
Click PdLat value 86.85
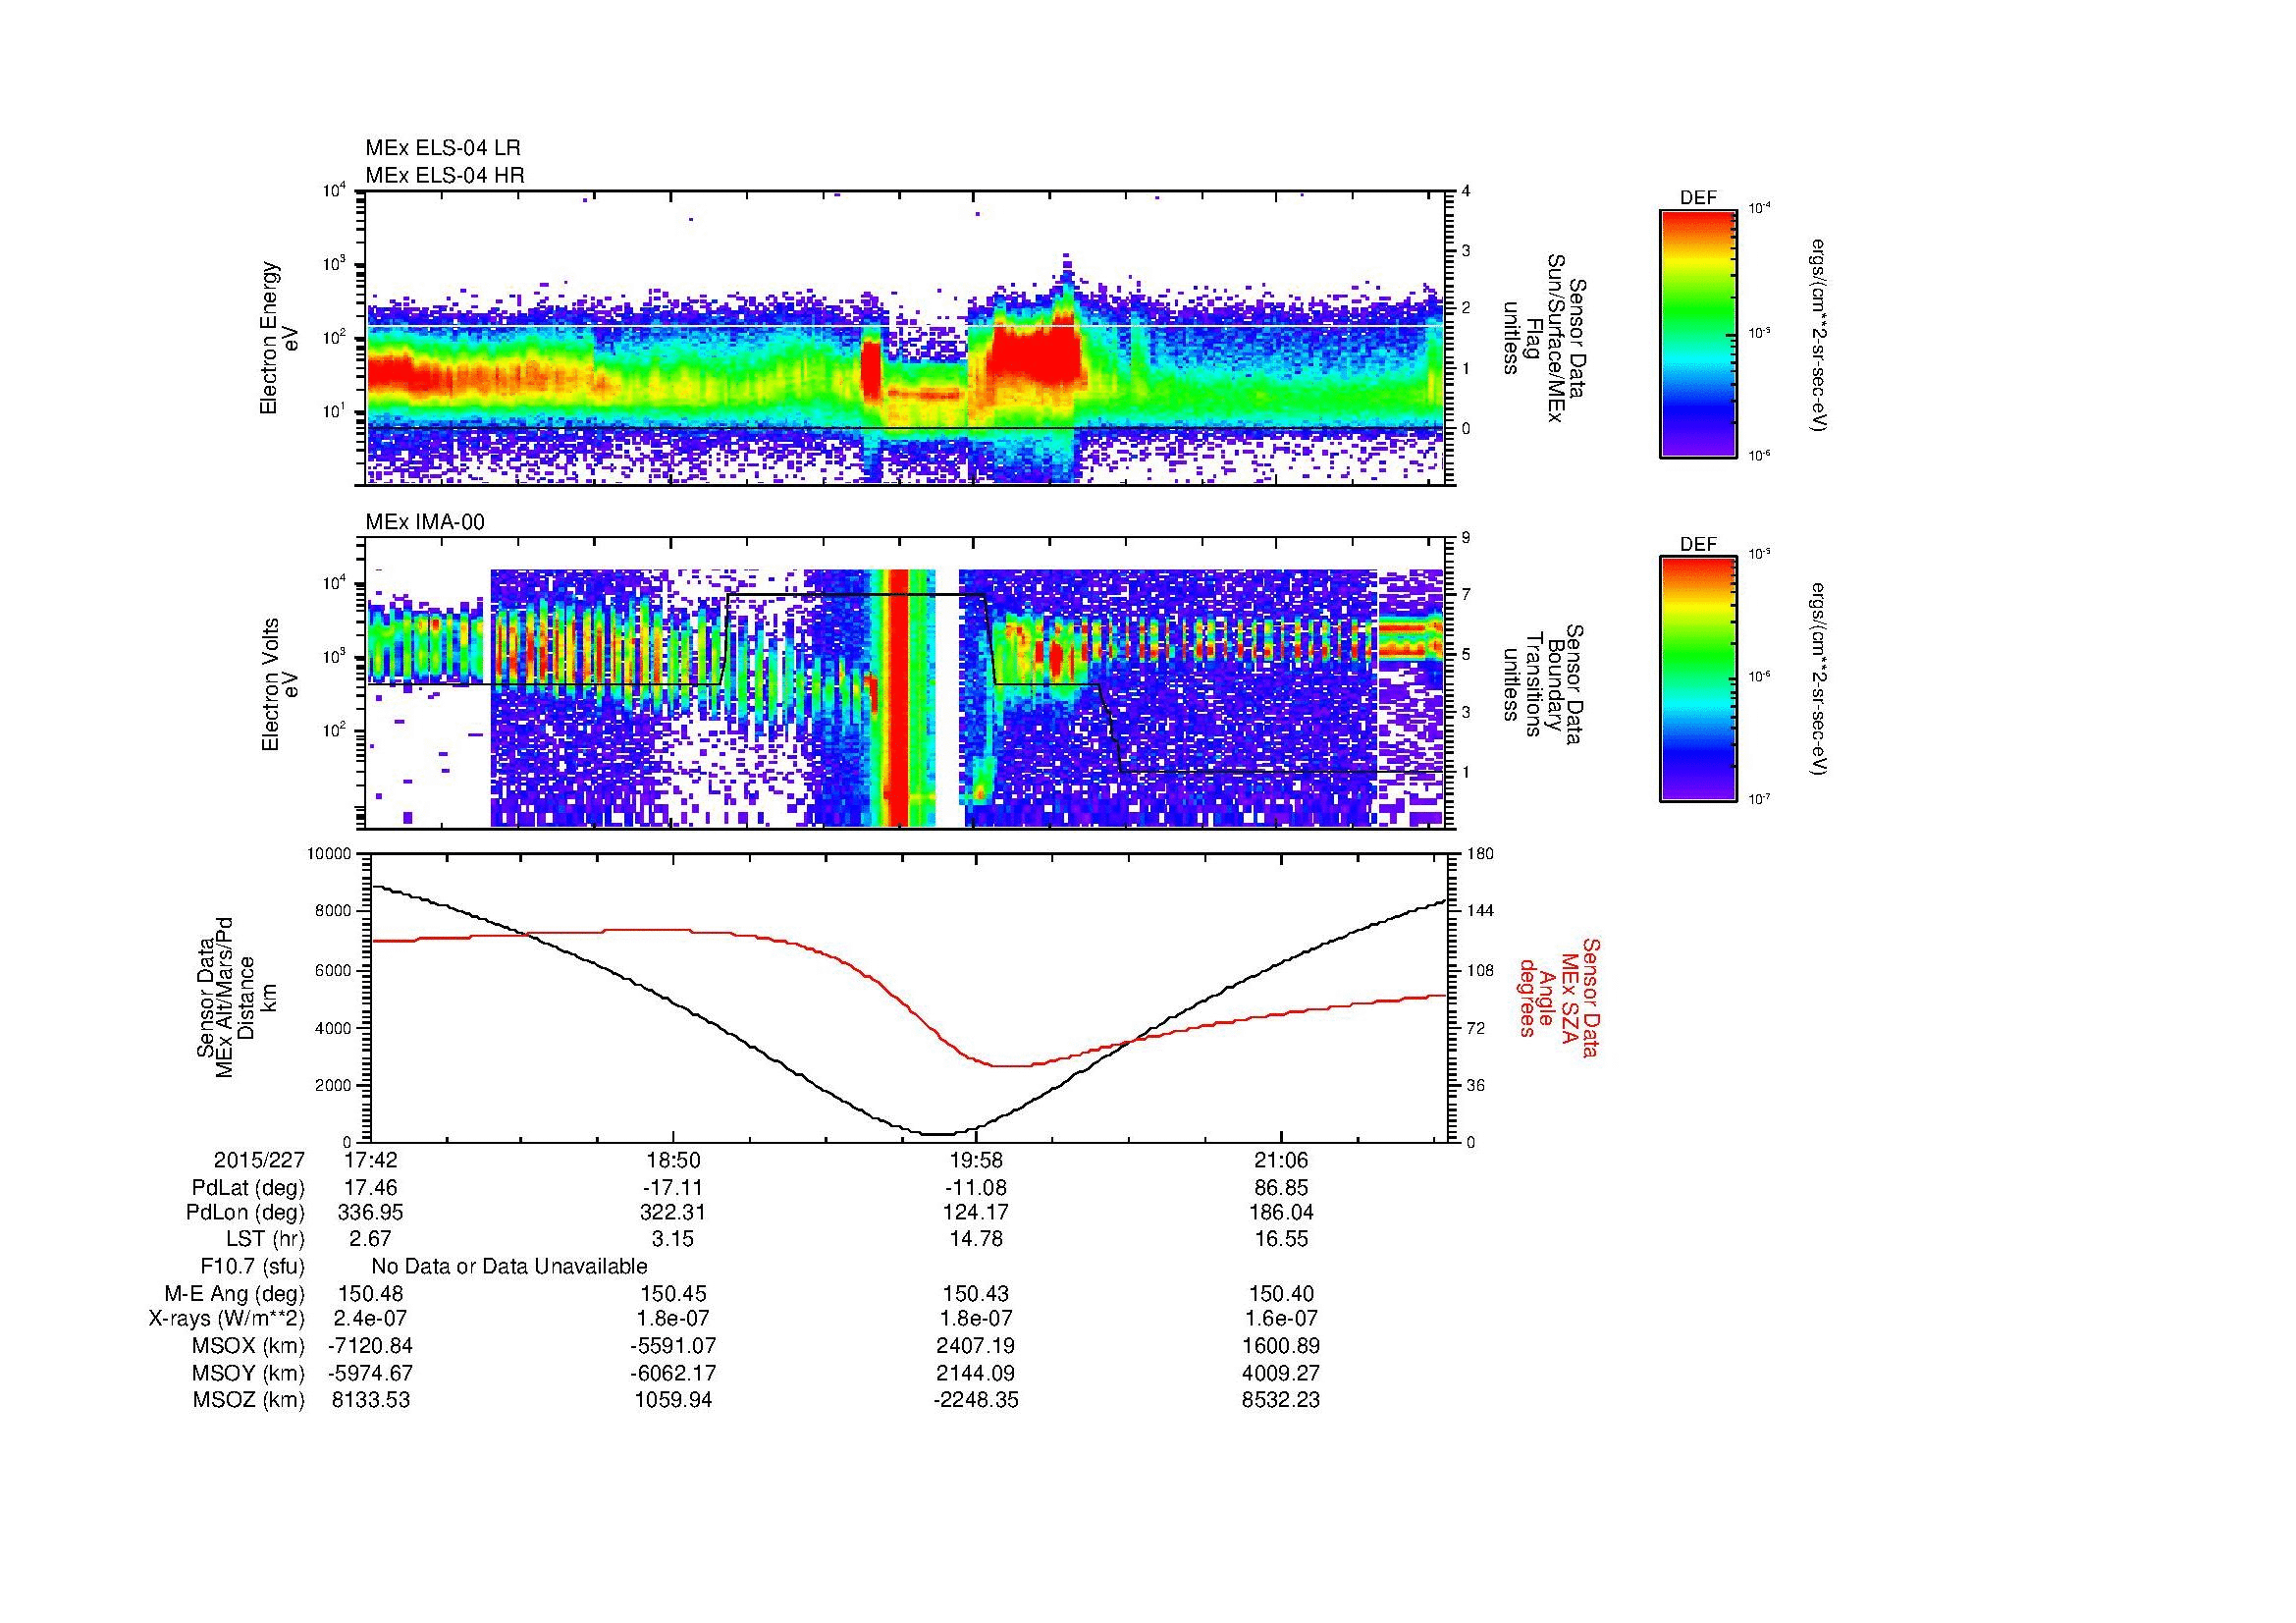(x=1281, y=1188)
